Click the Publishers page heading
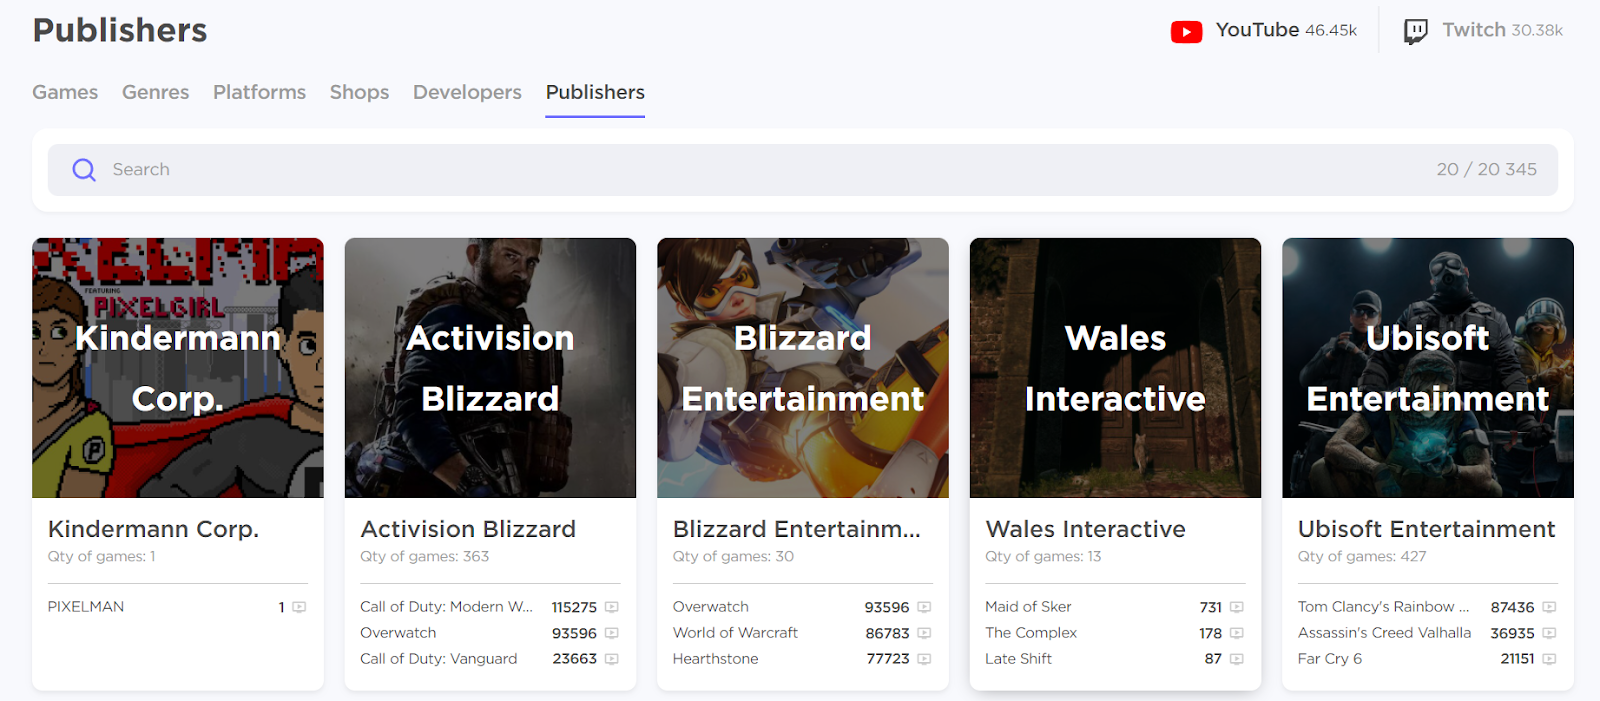1600x701 pixels. 120,30
